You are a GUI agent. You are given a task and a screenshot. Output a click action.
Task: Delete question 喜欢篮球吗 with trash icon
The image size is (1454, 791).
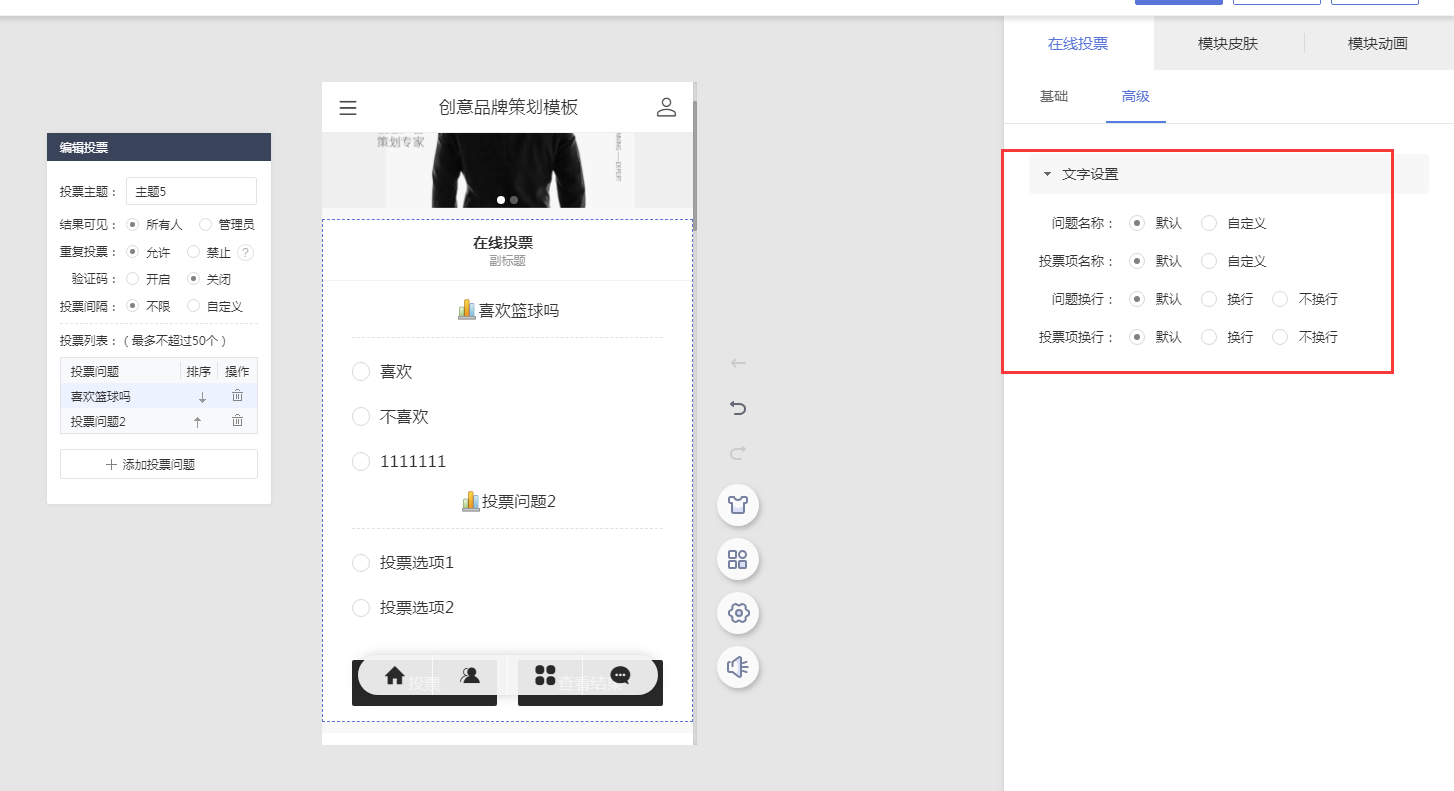pyautogui.click(x=237, y=395)
